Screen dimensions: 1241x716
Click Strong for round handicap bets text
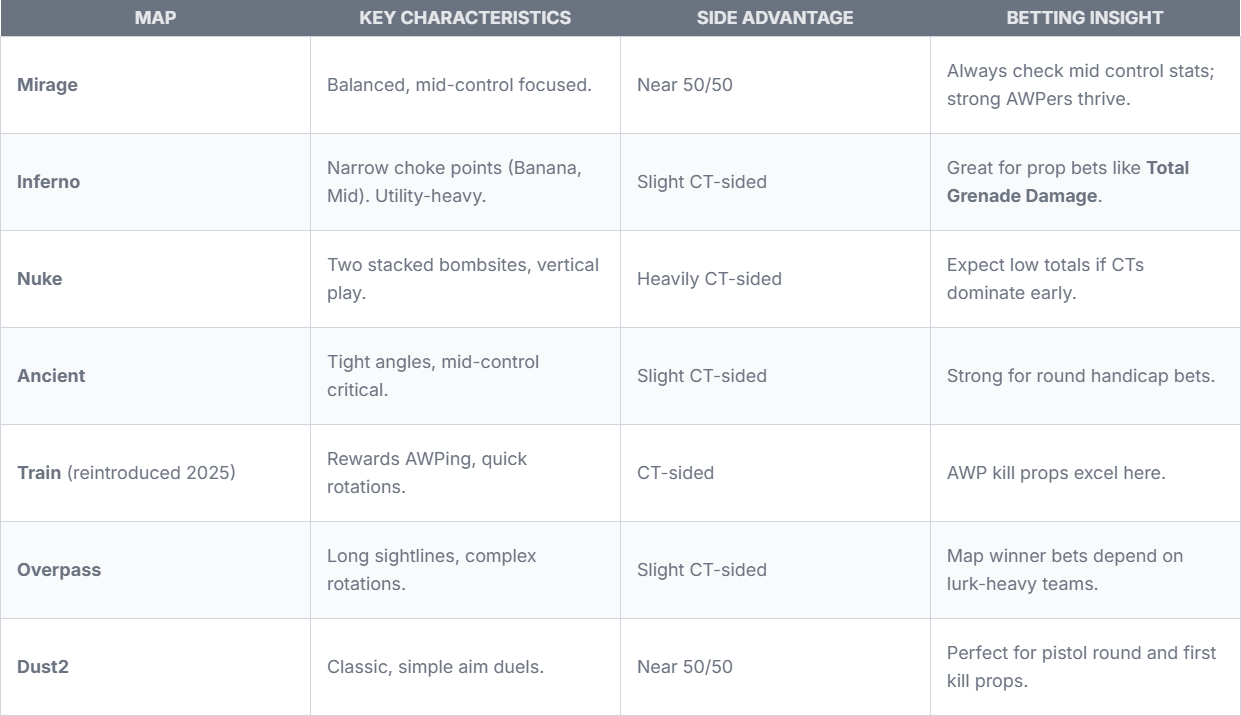(1081, 376)
